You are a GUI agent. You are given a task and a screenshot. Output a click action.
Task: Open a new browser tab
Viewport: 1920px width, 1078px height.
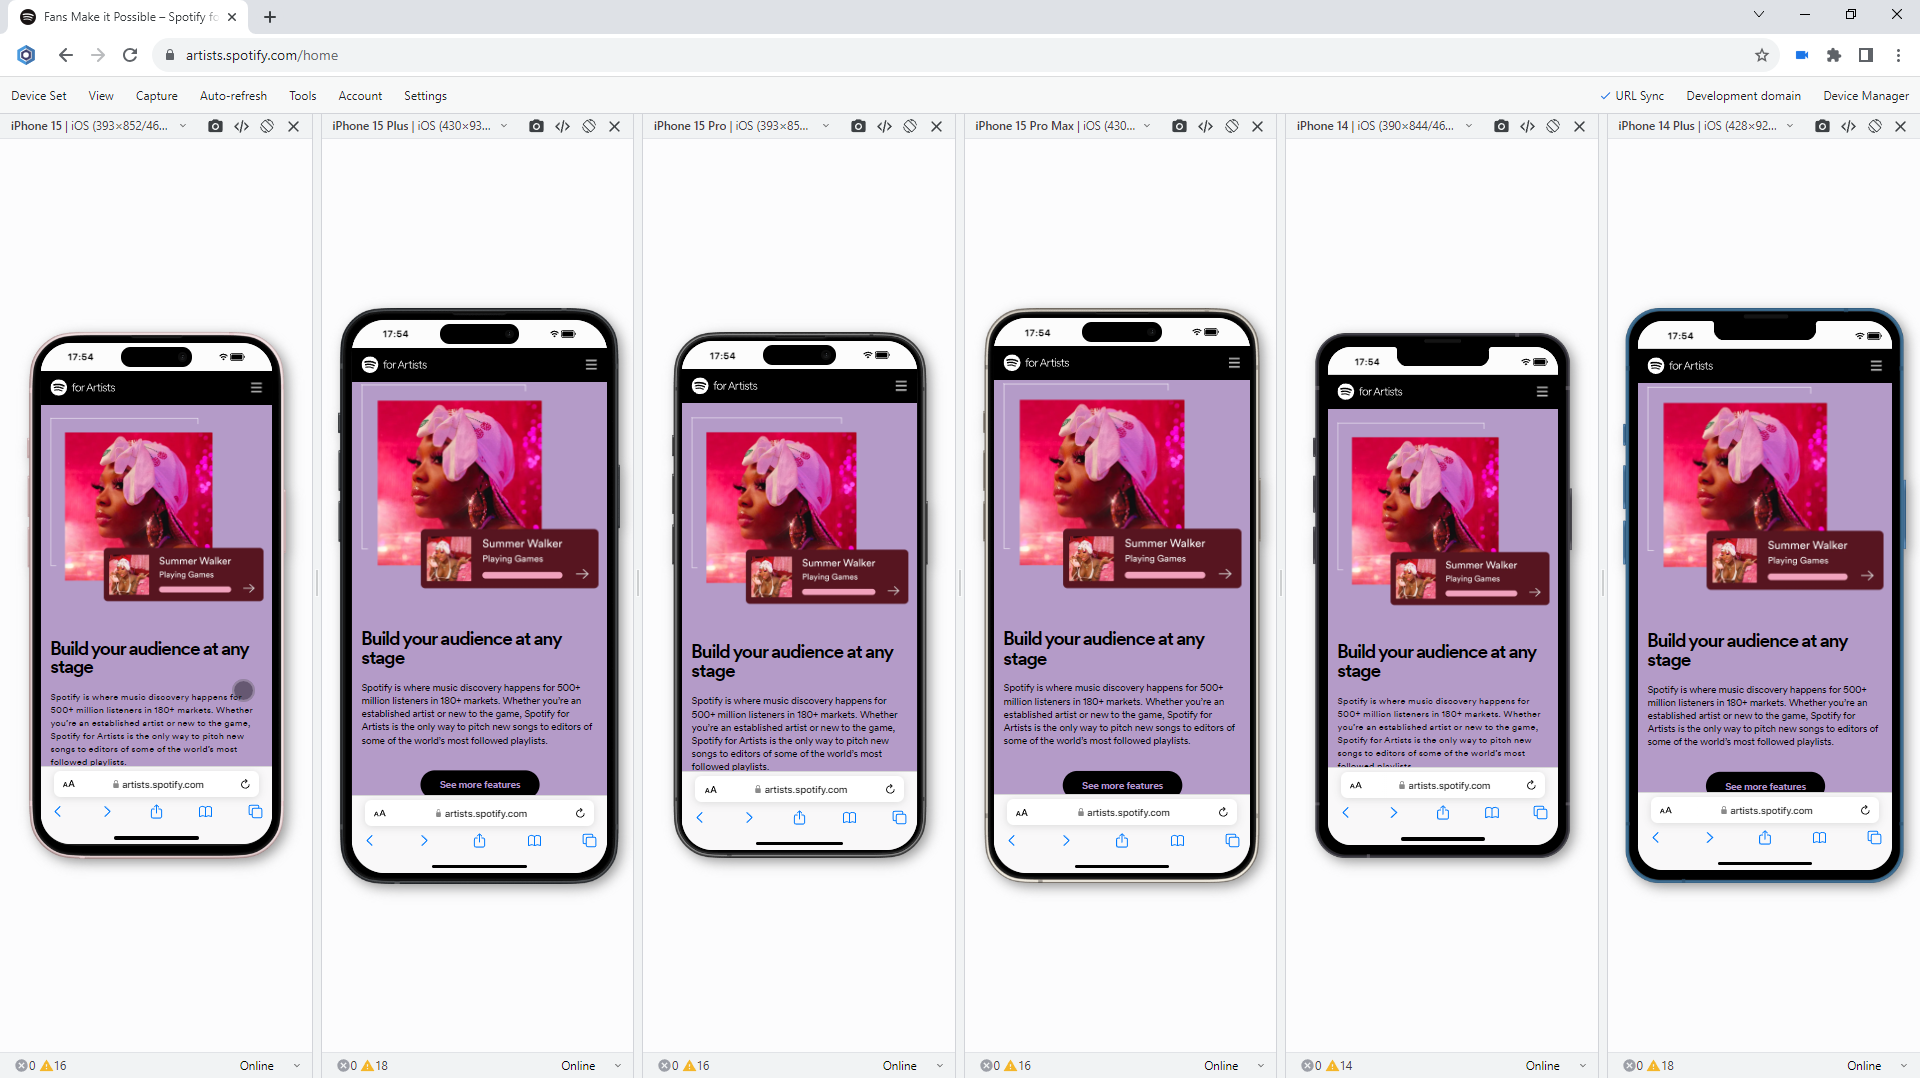pos(270,17)
